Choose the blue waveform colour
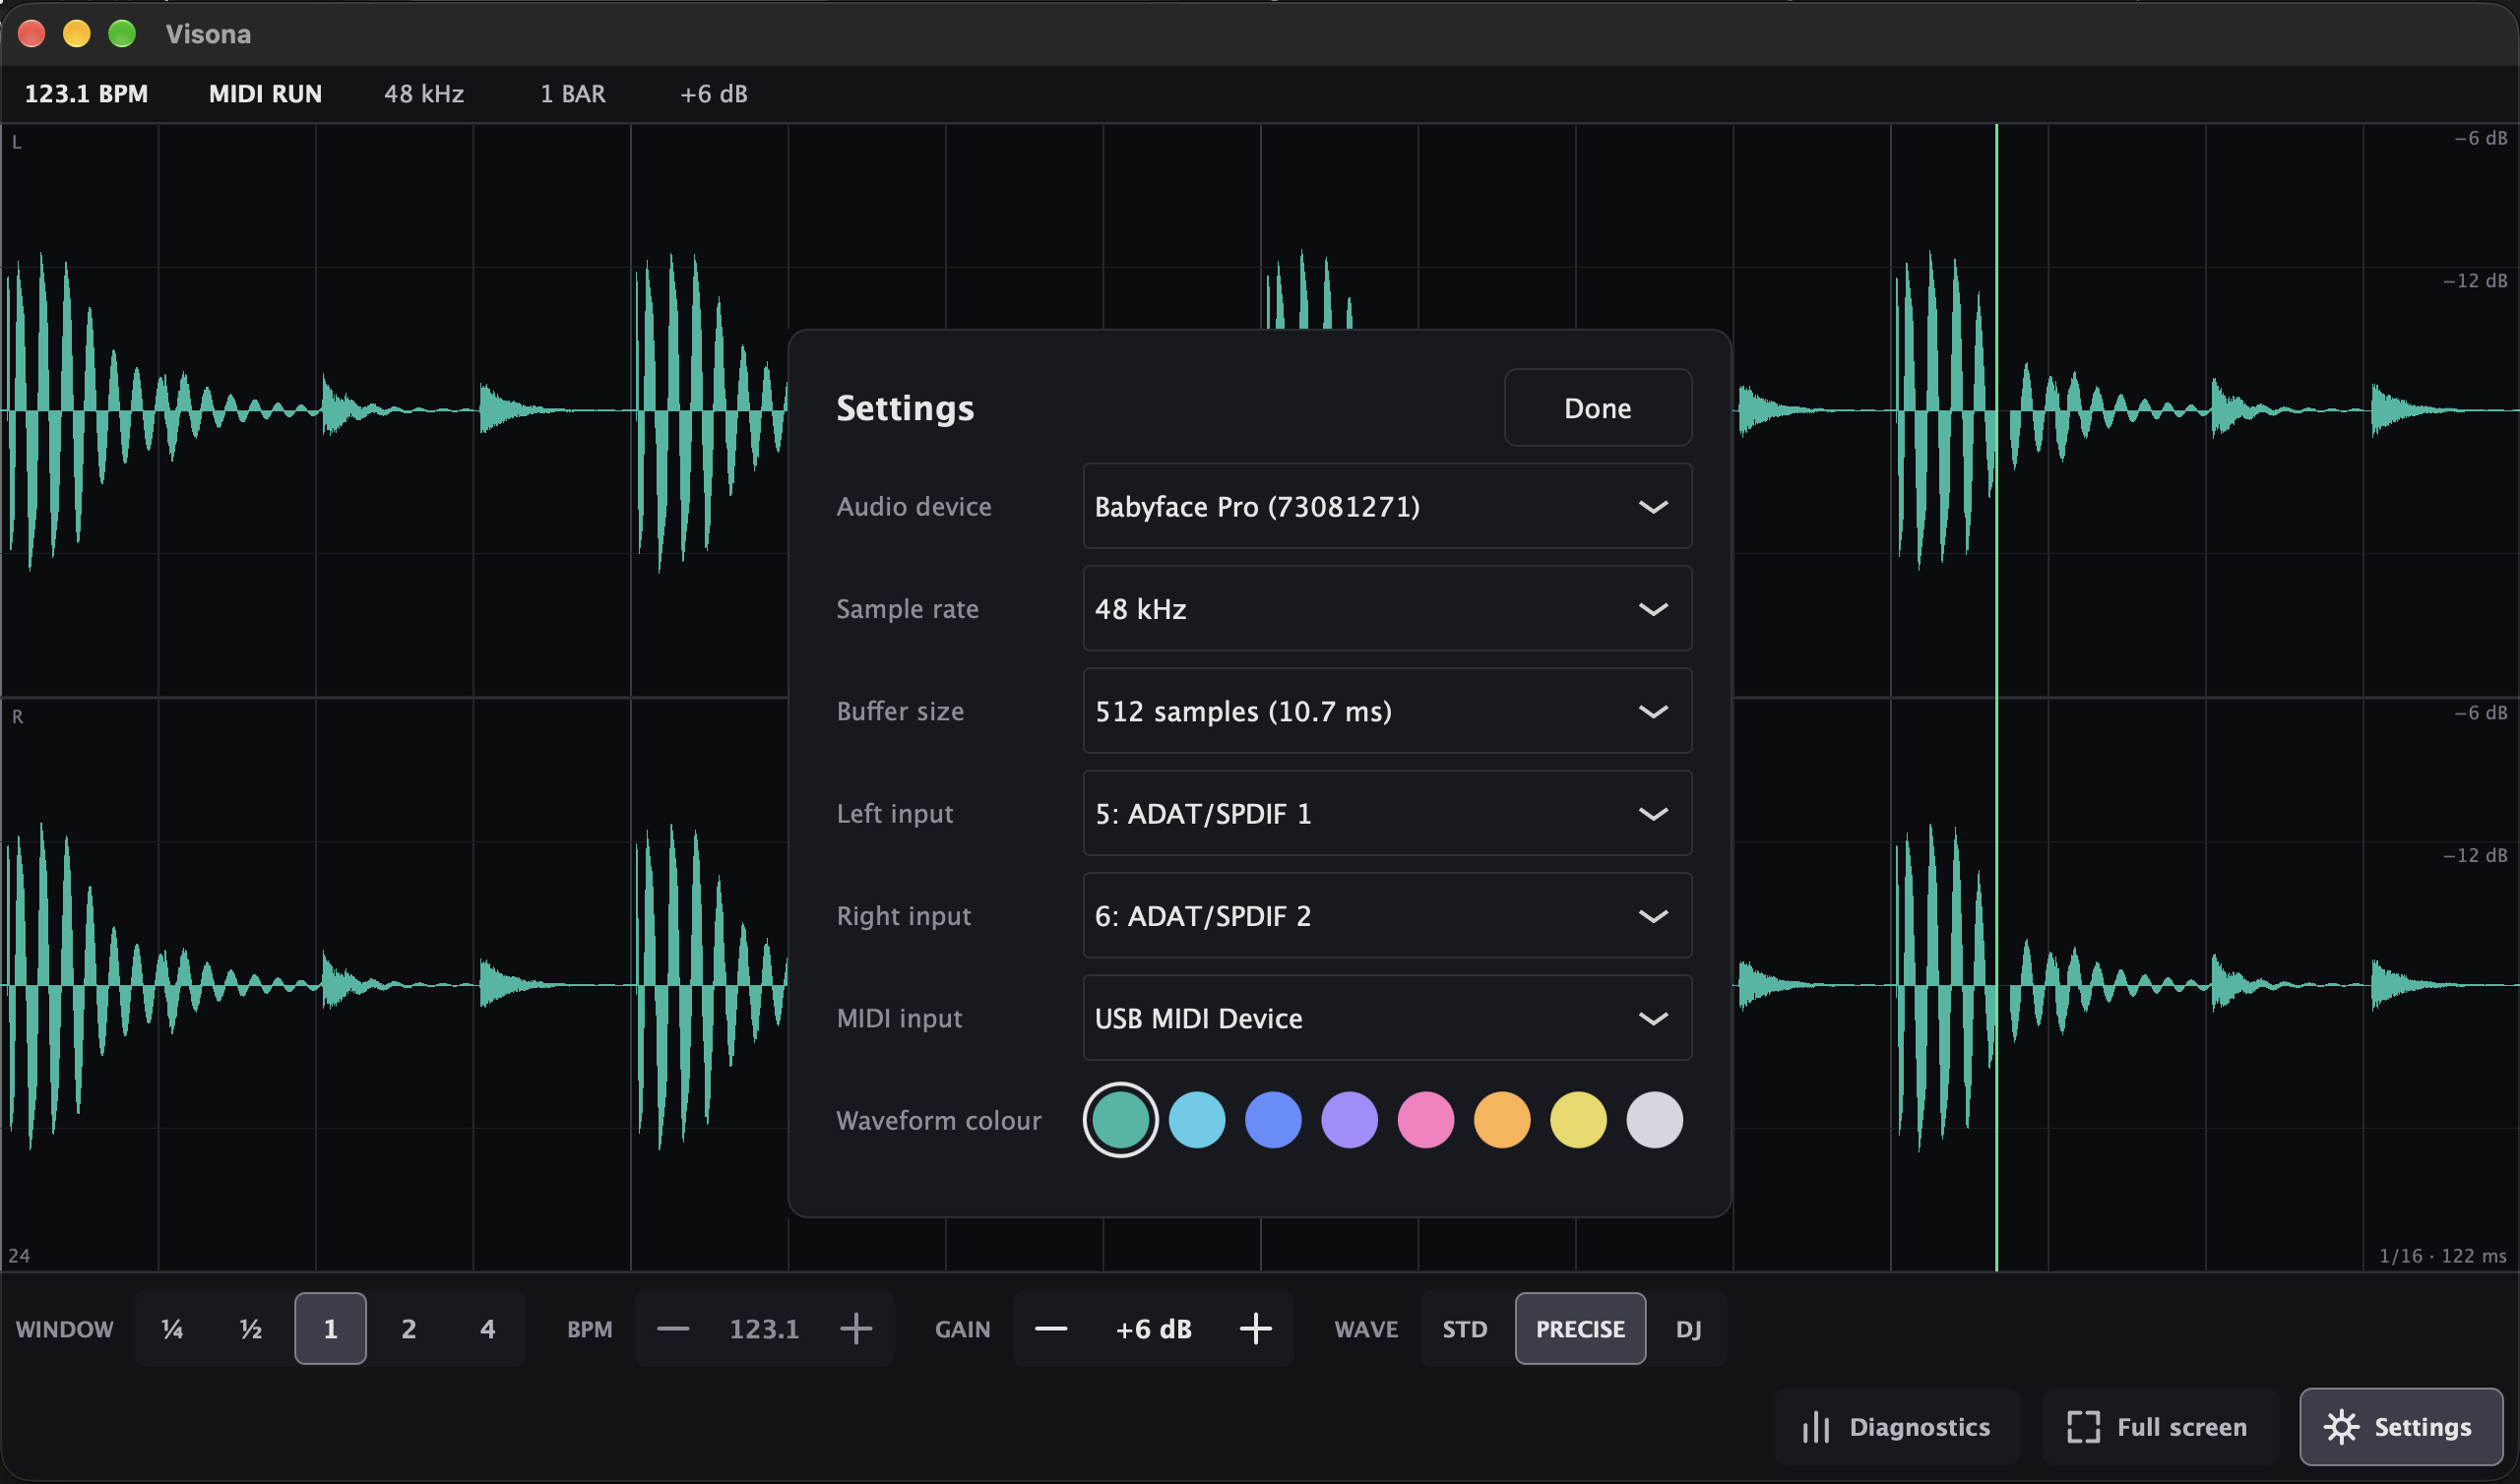The width and height of the screenshot is (2520, 1484). click(1273, 1120)
